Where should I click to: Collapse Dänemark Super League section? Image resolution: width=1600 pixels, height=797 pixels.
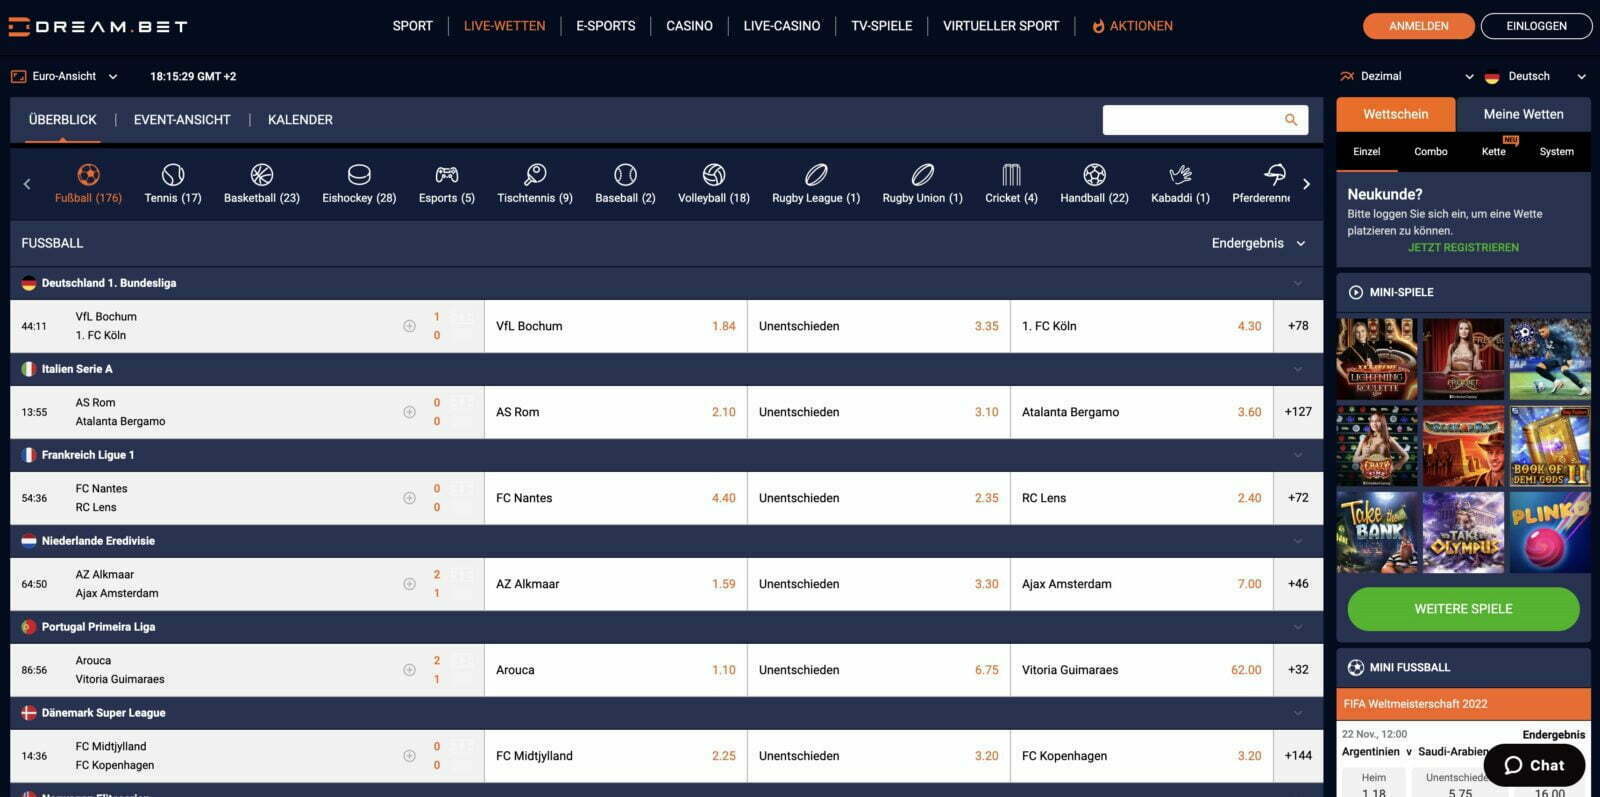click(x=1298, y=713)
